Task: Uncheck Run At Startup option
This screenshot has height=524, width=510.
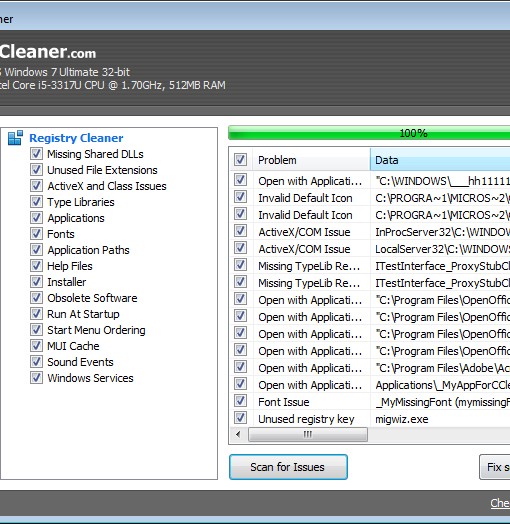Action: (36, 314)
